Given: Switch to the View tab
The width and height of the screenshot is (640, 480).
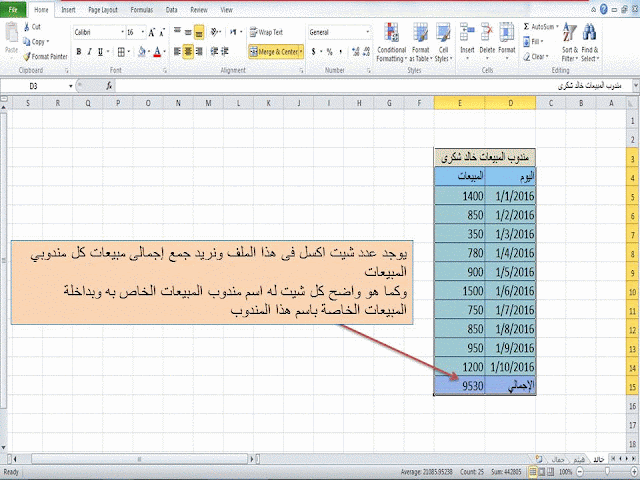Looking at the screenshot, I should tap(227, 10).
